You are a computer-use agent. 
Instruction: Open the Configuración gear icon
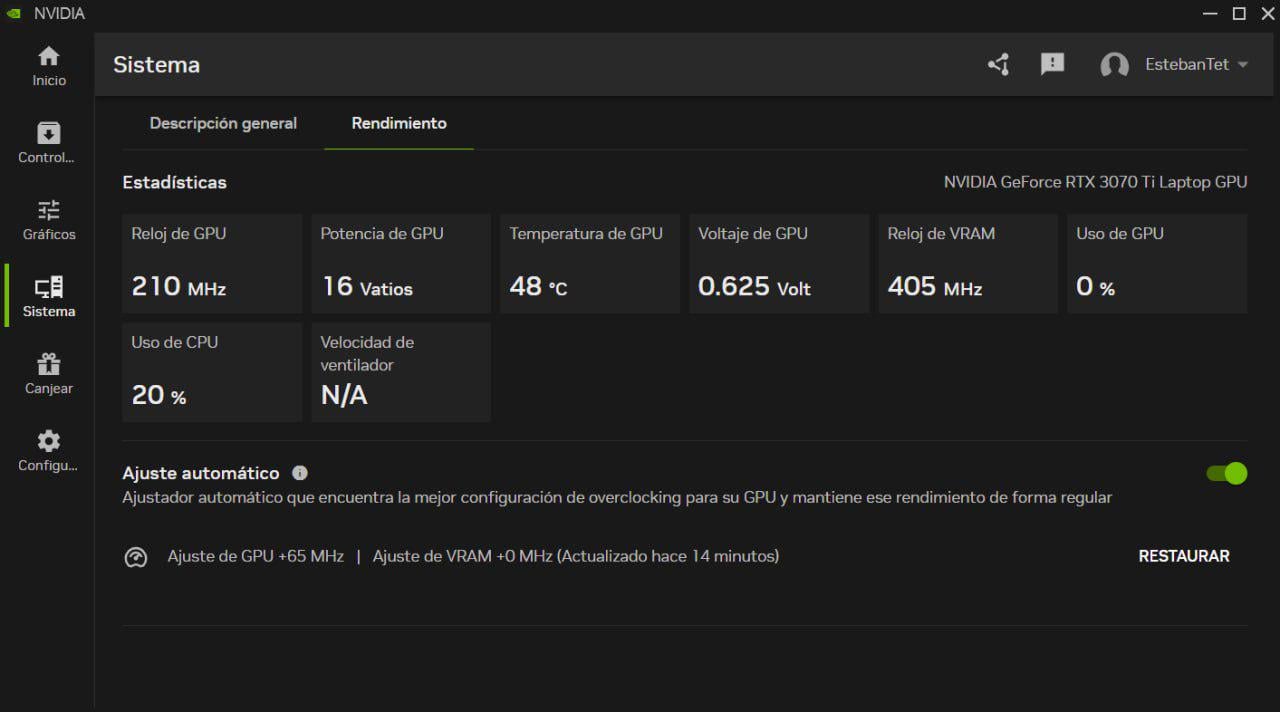click(x=48, y=441)
